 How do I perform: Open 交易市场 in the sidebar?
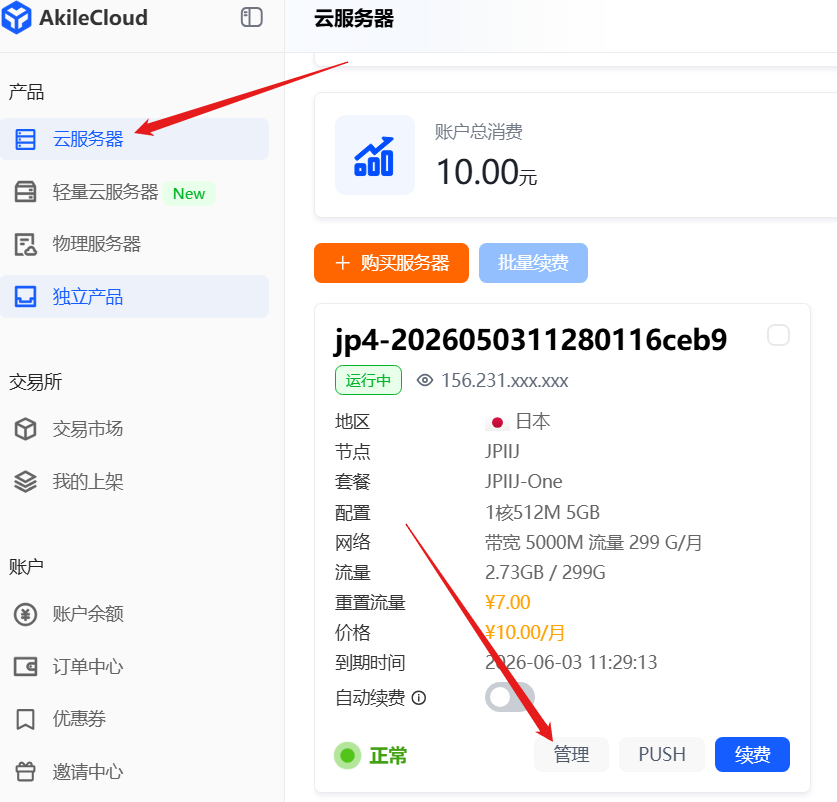(x=134, y=429)
